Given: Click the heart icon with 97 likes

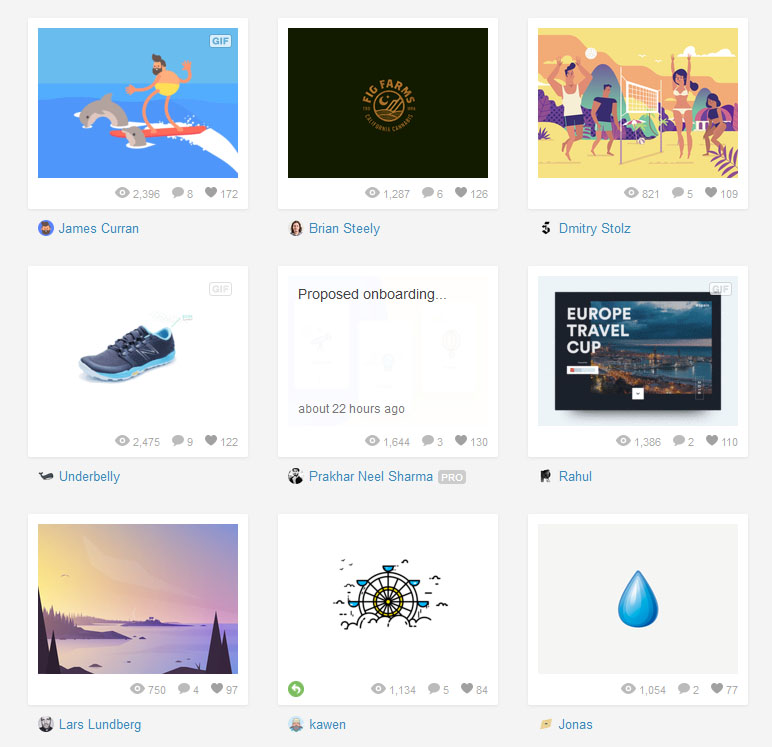Looking at the screenshot, I should point(217,688).
